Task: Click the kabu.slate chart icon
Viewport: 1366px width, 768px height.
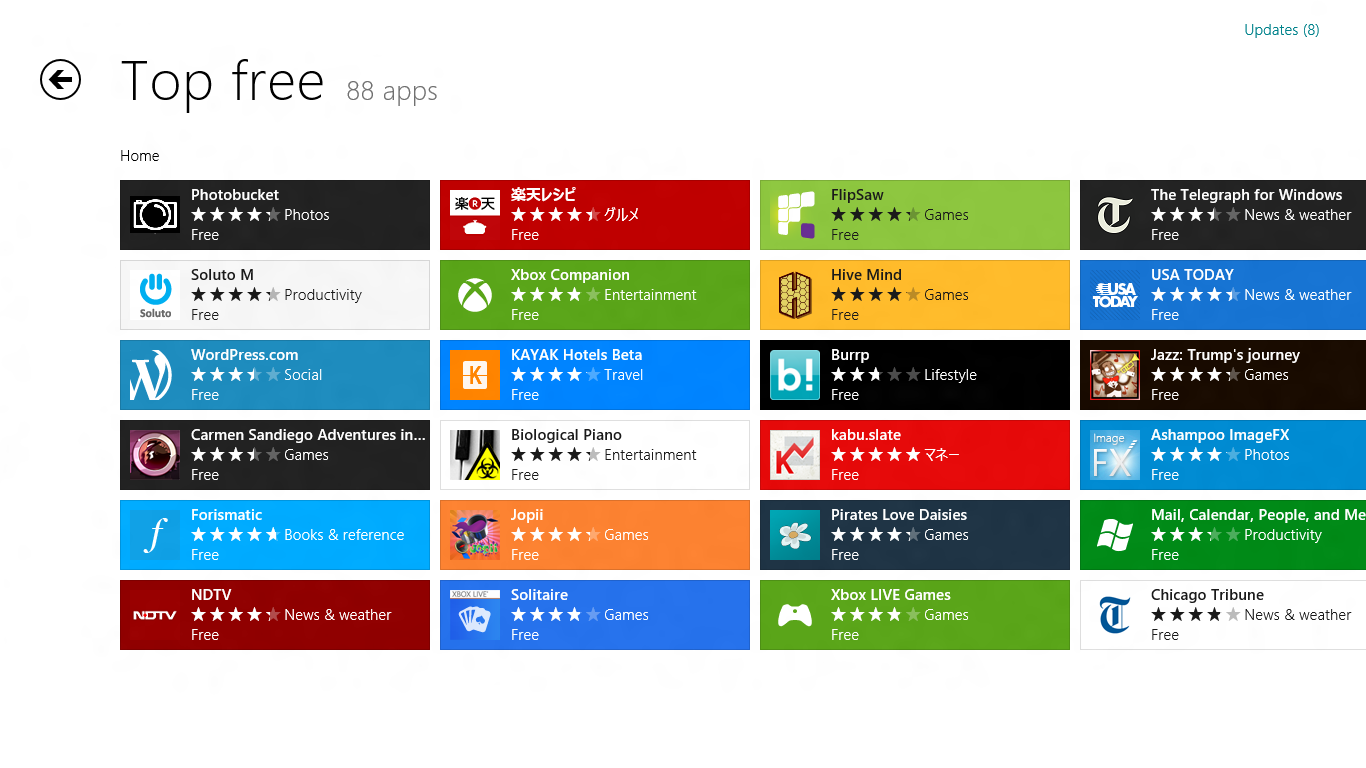Action: [795, 455]
